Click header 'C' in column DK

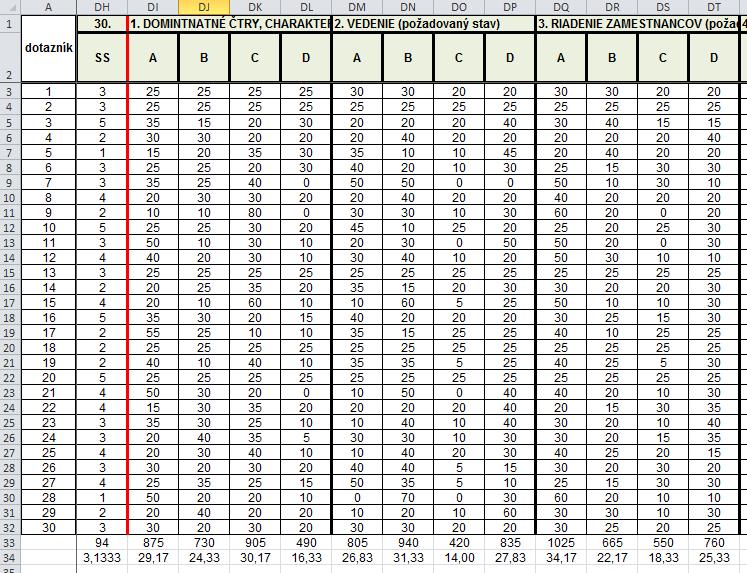[x=255, y=58]
